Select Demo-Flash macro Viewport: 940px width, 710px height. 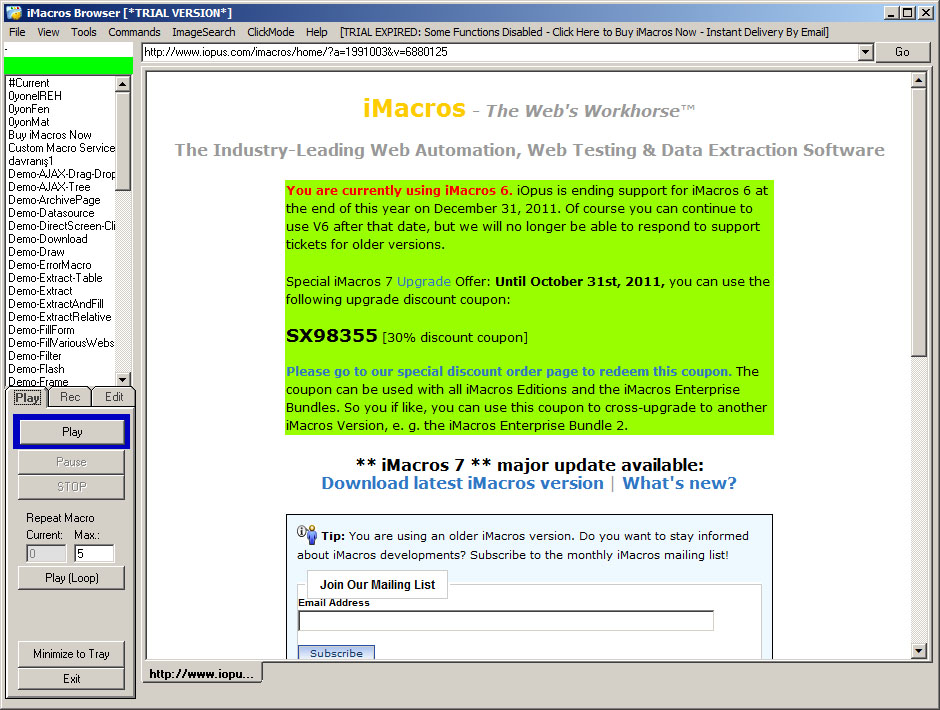coord(61,369)
